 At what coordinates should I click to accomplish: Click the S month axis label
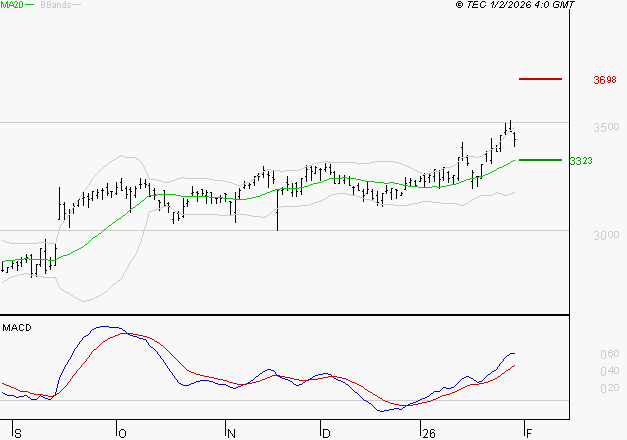18,434
